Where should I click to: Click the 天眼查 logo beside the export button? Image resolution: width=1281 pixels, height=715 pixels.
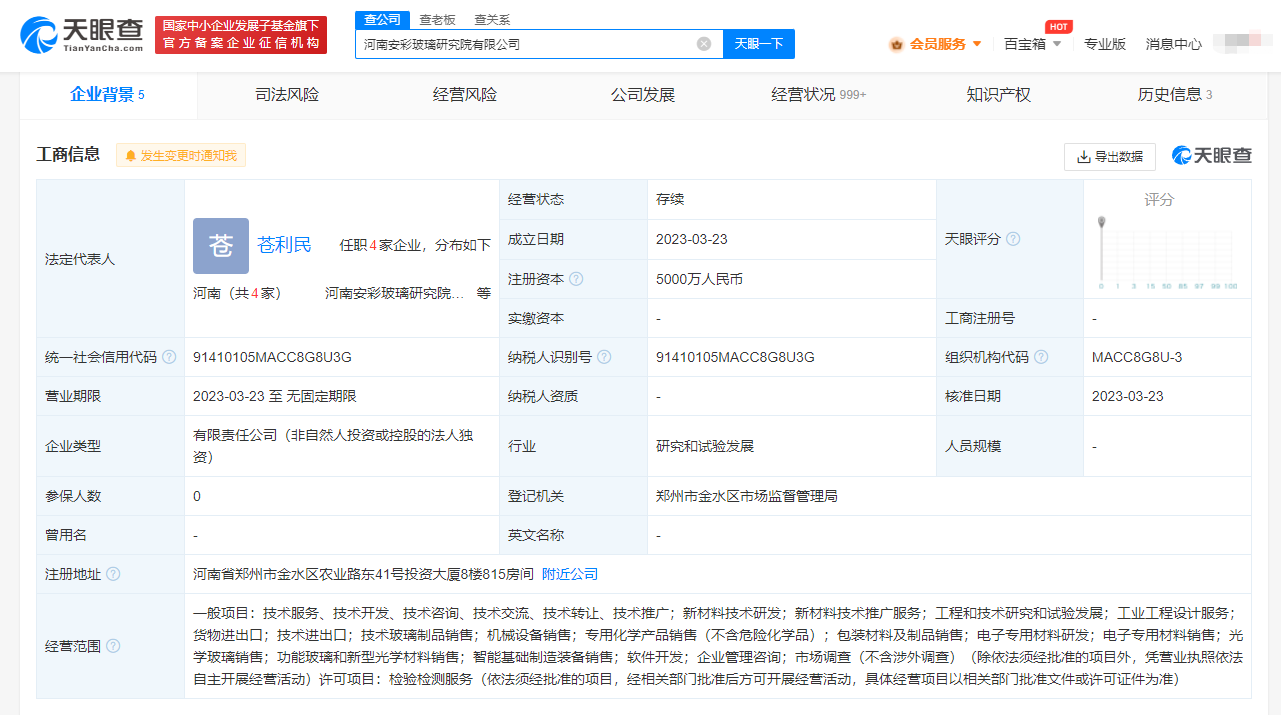[1212, 156]
